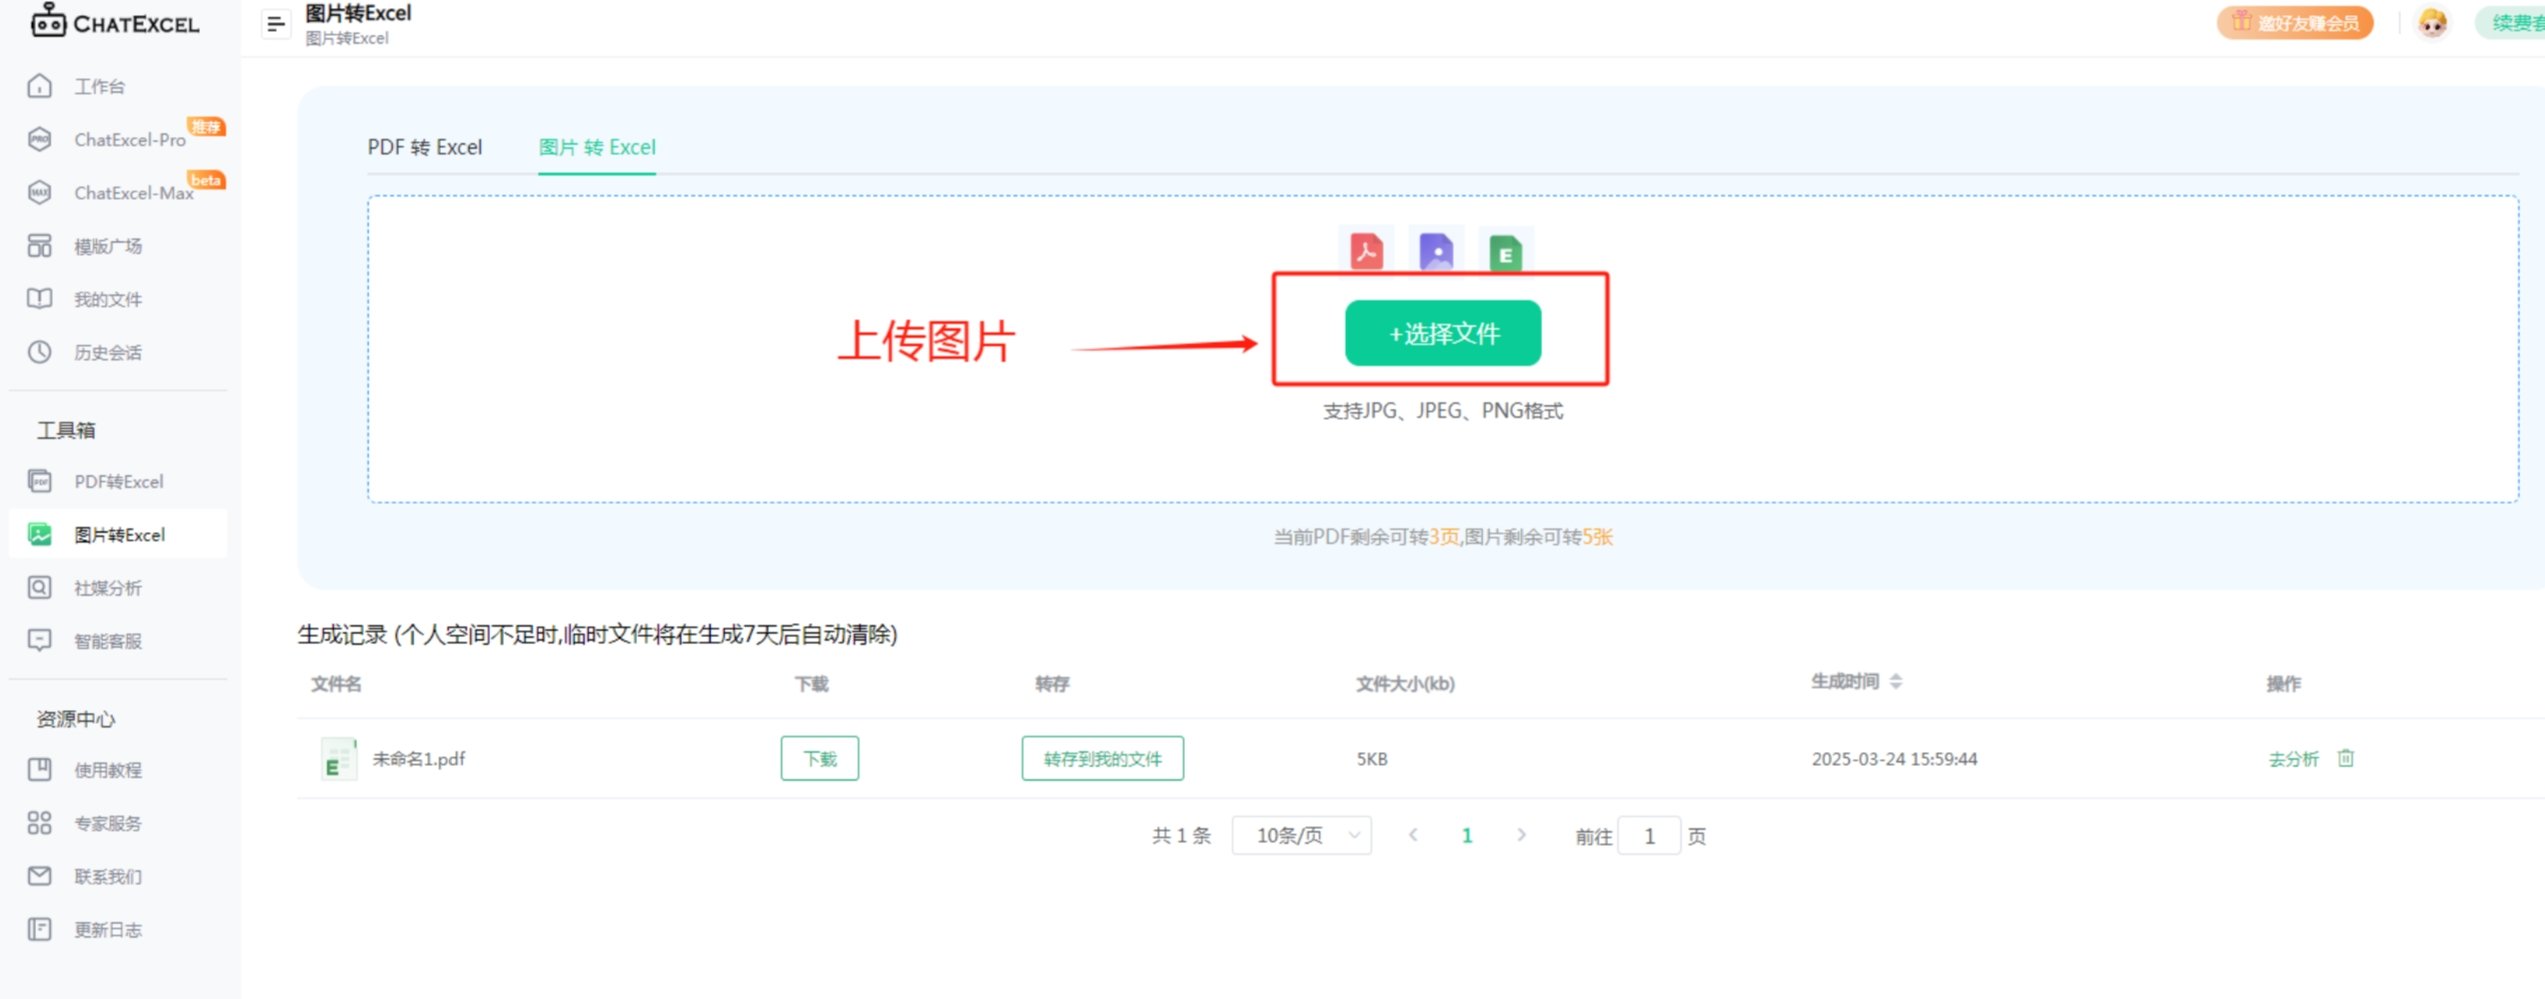Screen dimensions: 2545x999
Task: Click 邀好友赚会员 in the top bar
Action: [x=2294, y=22]
